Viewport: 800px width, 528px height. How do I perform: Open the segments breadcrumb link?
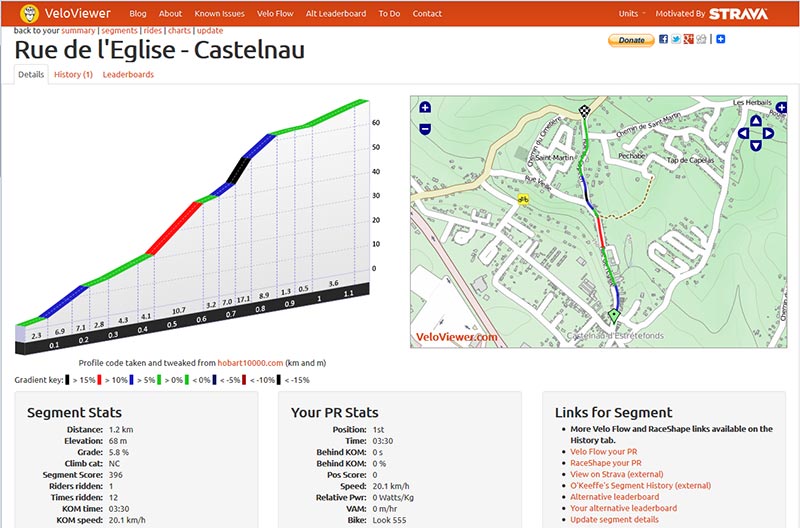(119, 31)
